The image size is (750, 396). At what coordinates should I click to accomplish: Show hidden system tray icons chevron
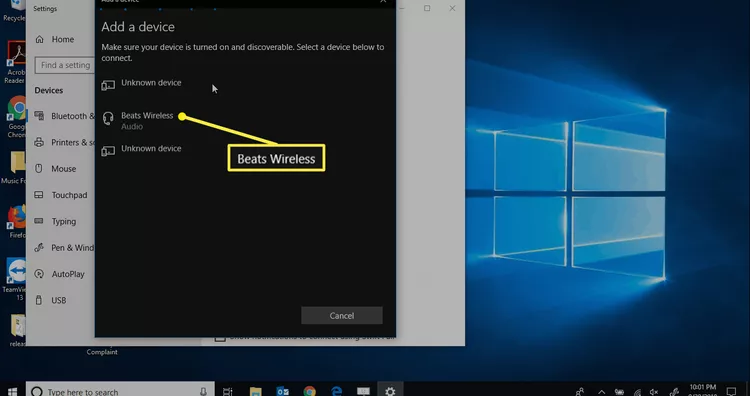coord(601,392)
